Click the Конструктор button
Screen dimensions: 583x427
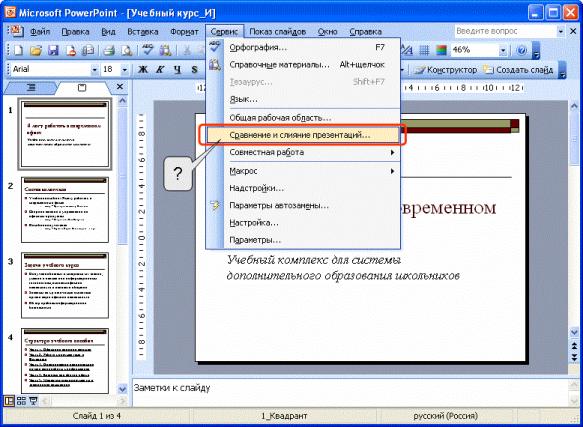446,70
